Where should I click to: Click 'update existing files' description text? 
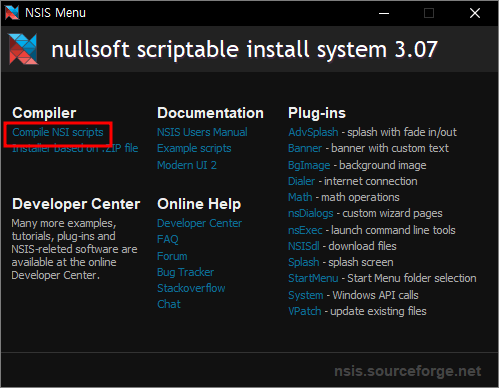tap(378, 311)
